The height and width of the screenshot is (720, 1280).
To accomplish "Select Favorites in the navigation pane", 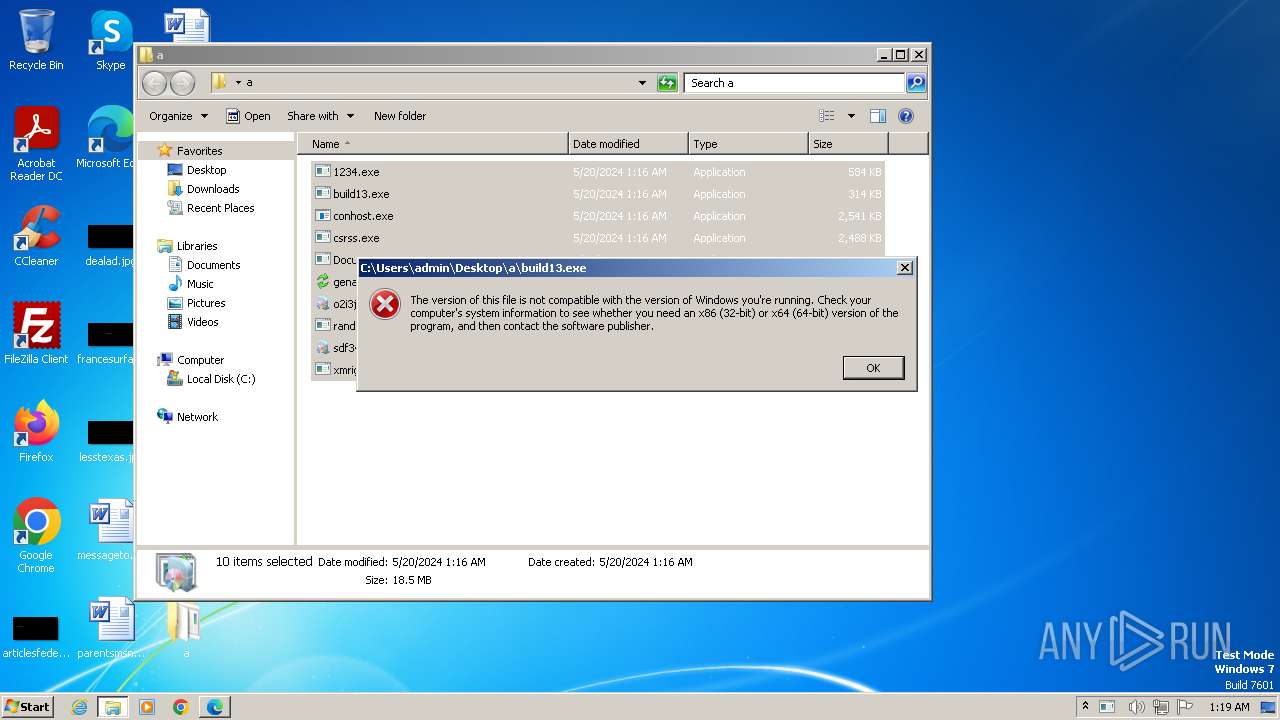I will pyautogui.click(x=199, y=151).
